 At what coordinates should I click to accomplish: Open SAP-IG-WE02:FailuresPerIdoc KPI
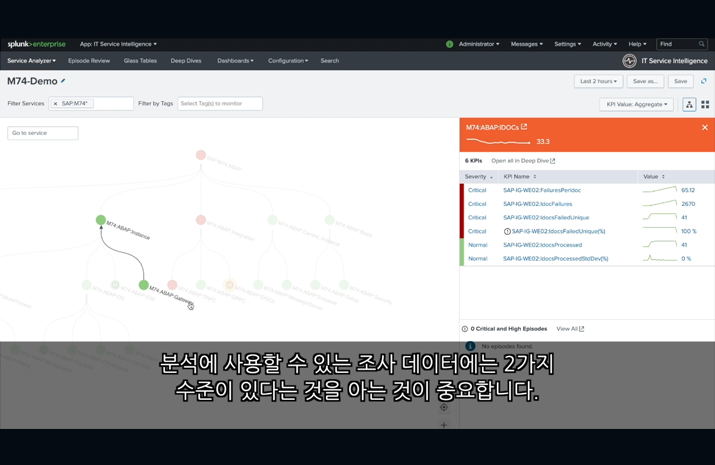coord(542,190)
